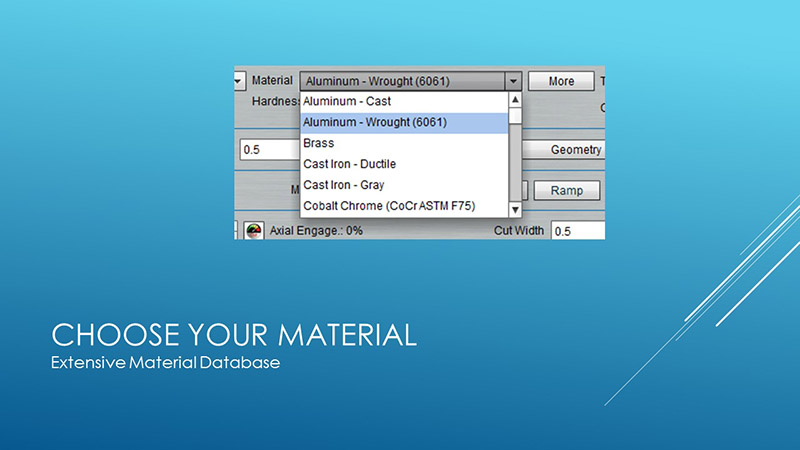Click the material list scrollbar thumb
The height and width of the screenshot is (450, 800).
(x=515, y=116)
